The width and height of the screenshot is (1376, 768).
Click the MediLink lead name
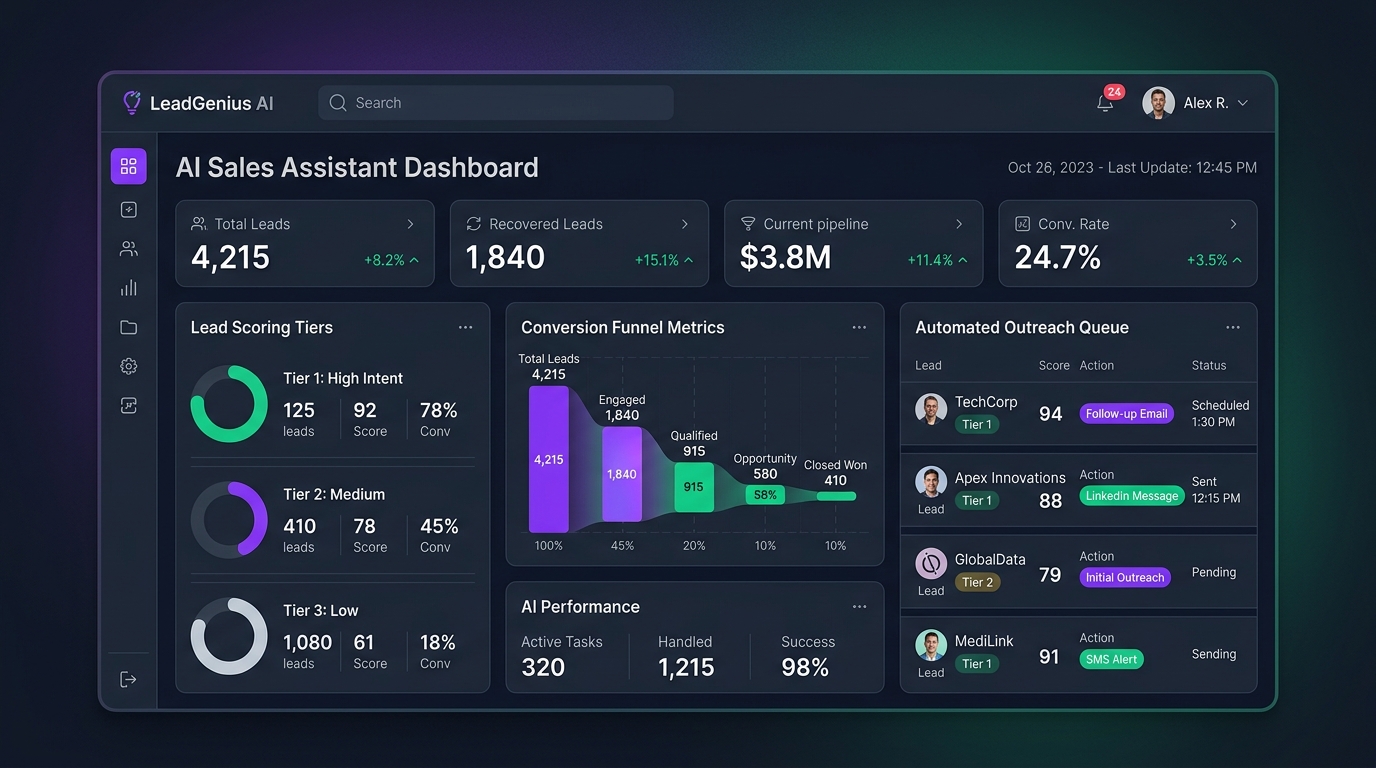point(984,641)
